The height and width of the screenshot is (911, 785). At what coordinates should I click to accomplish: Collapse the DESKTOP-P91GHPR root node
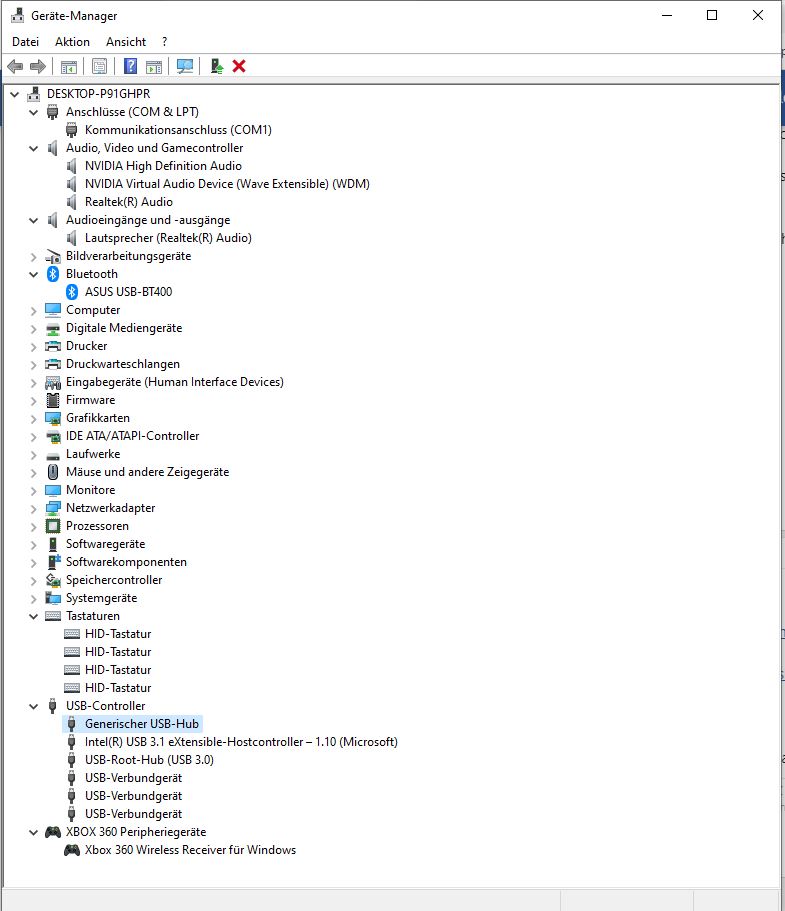(15, 94)
